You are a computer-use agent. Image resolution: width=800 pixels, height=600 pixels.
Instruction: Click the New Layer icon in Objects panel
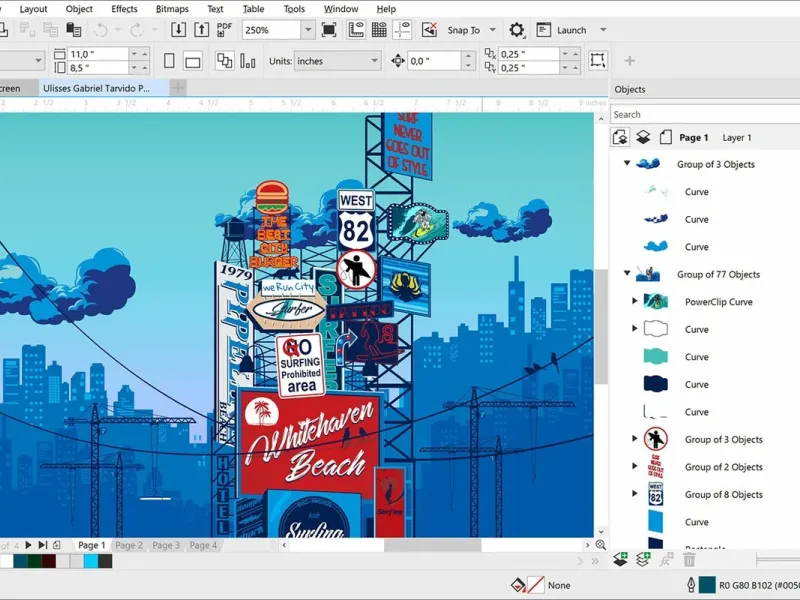(620, 560)
